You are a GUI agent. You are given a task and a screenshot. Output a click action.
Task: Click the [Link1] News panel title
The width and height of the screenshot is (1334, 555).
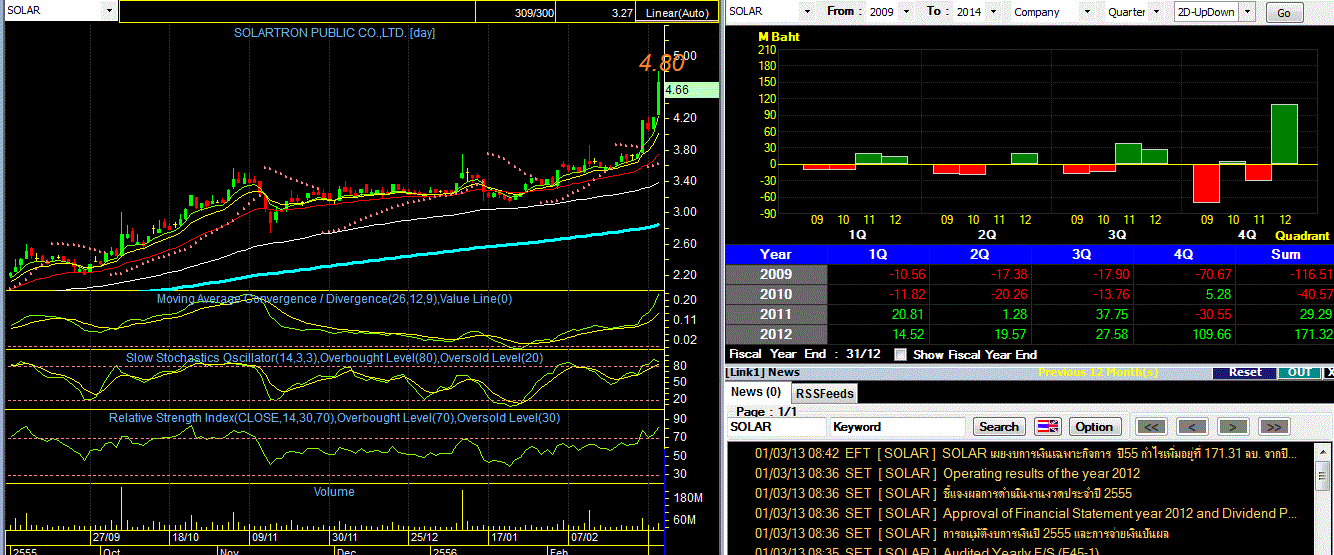764,372
